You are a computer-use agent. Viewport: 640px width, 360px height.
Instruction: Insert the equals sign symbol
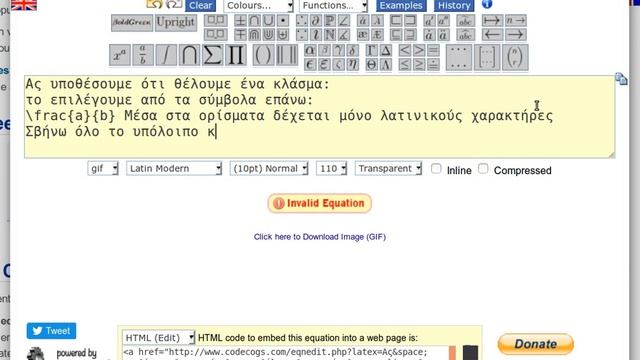coord(433,51)
